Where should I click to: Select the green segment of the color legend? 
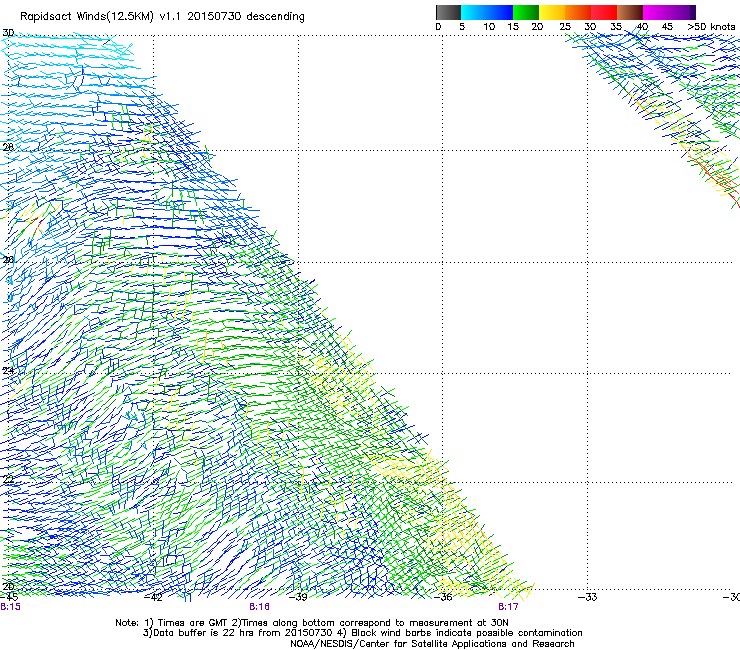[x=526, y=12]
